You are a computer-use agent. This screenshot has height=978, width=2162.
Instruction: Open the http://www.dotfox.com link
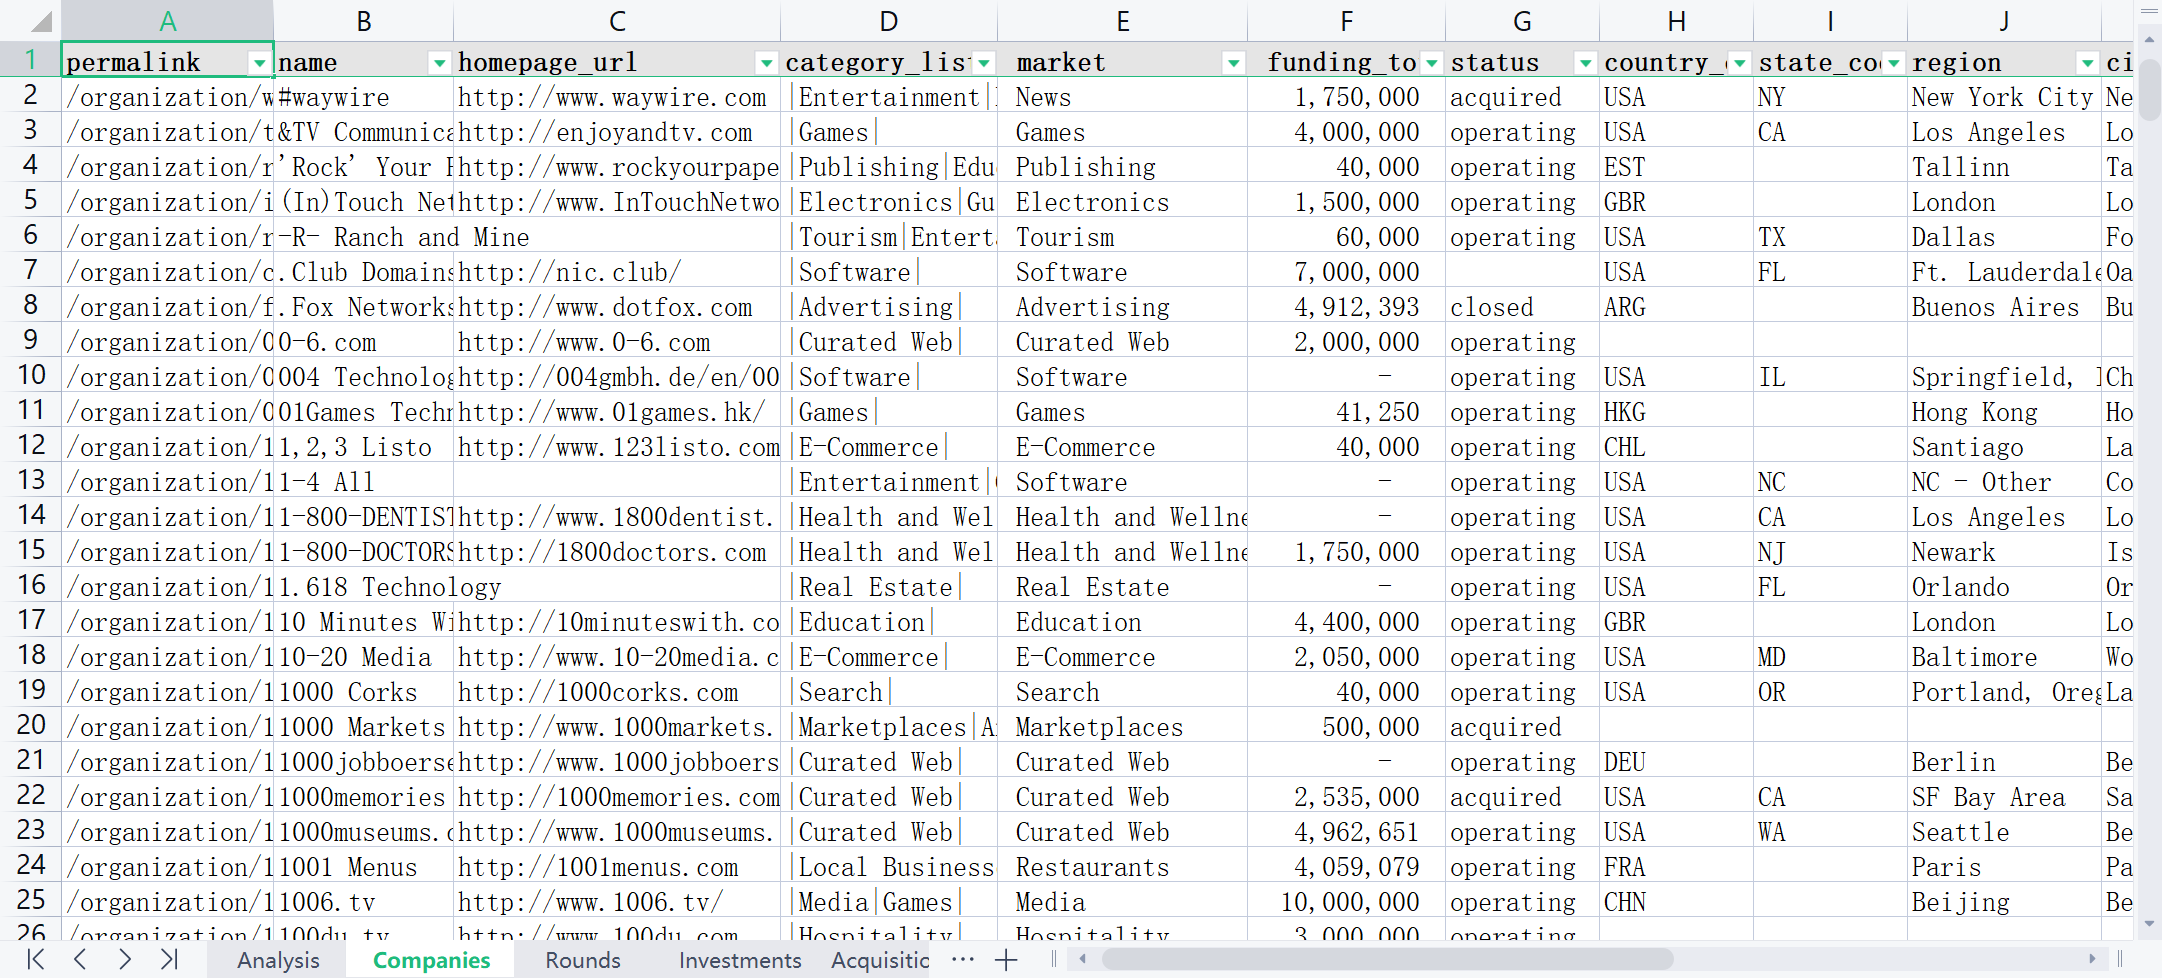(605, 308)
